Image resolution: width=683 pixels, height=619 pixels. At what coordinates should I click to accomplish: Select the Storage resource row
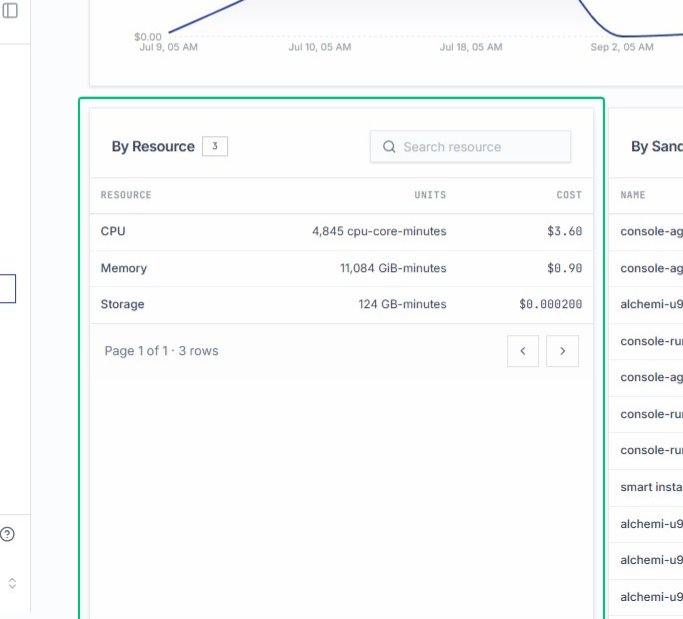341,304
